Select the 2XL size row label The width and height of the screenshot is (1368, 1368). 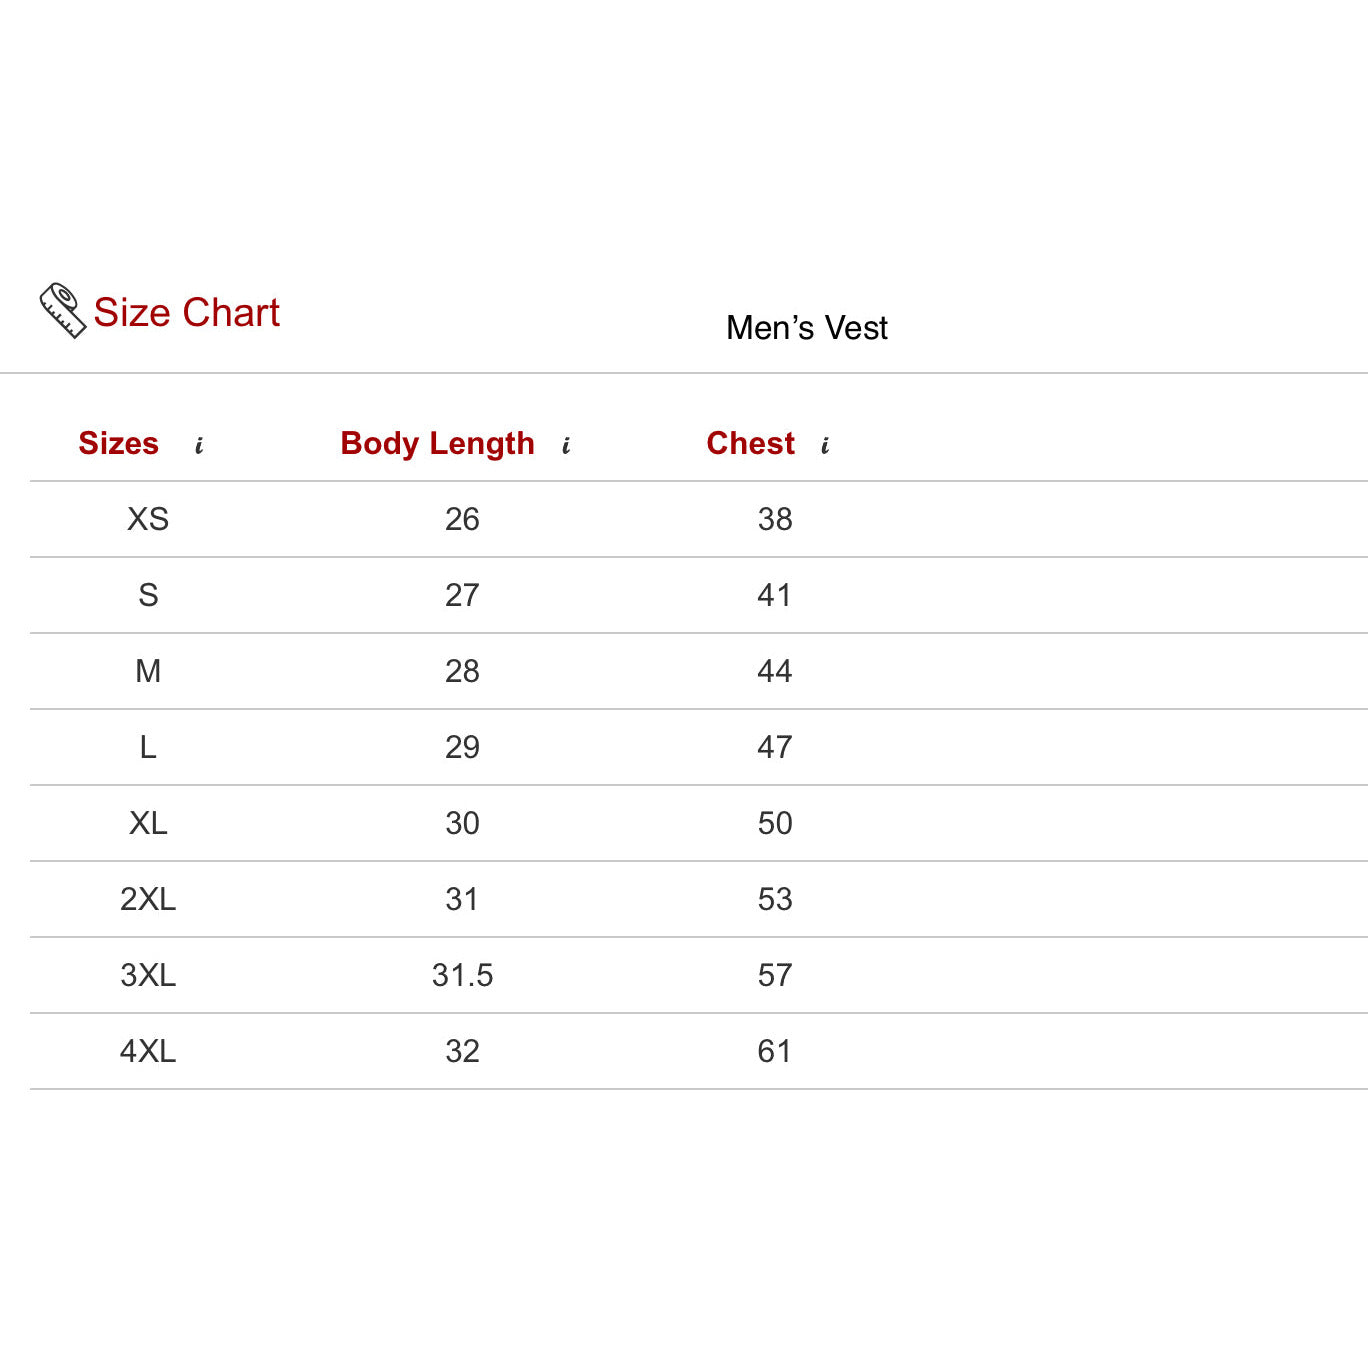pyautogui.click(x=148, y=900)
